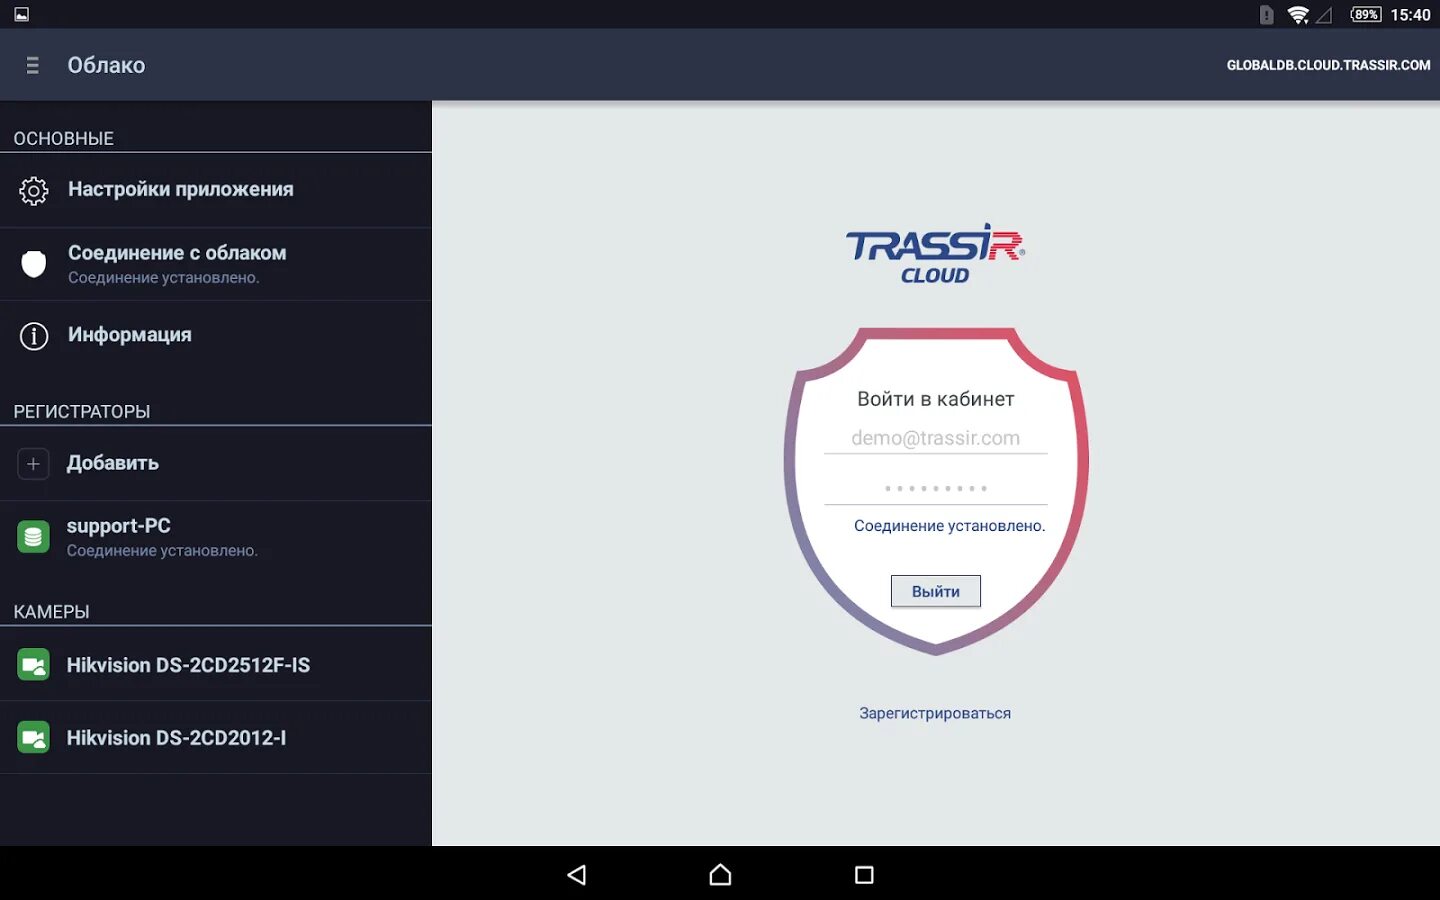Click the info circle icon
The height and width of the screenshot is (900, 1440).
coord(34,336)
